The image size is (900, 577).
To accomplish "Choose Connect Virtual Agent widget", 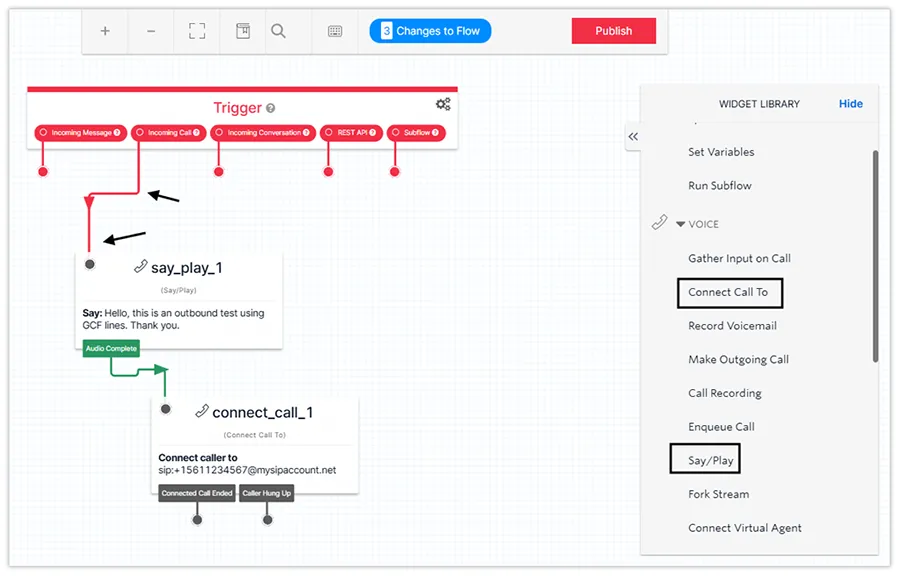I will (744, 528).
